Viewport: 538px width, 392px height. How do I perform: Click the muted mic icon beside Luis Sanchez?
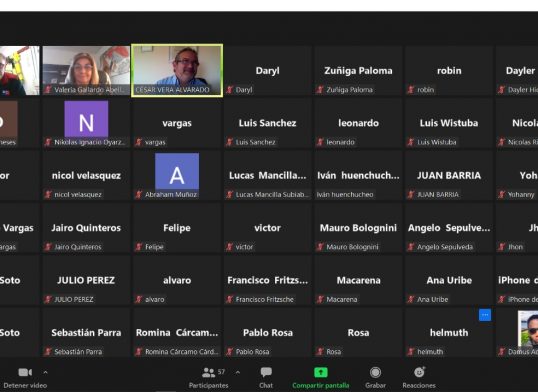pos(230,142)
